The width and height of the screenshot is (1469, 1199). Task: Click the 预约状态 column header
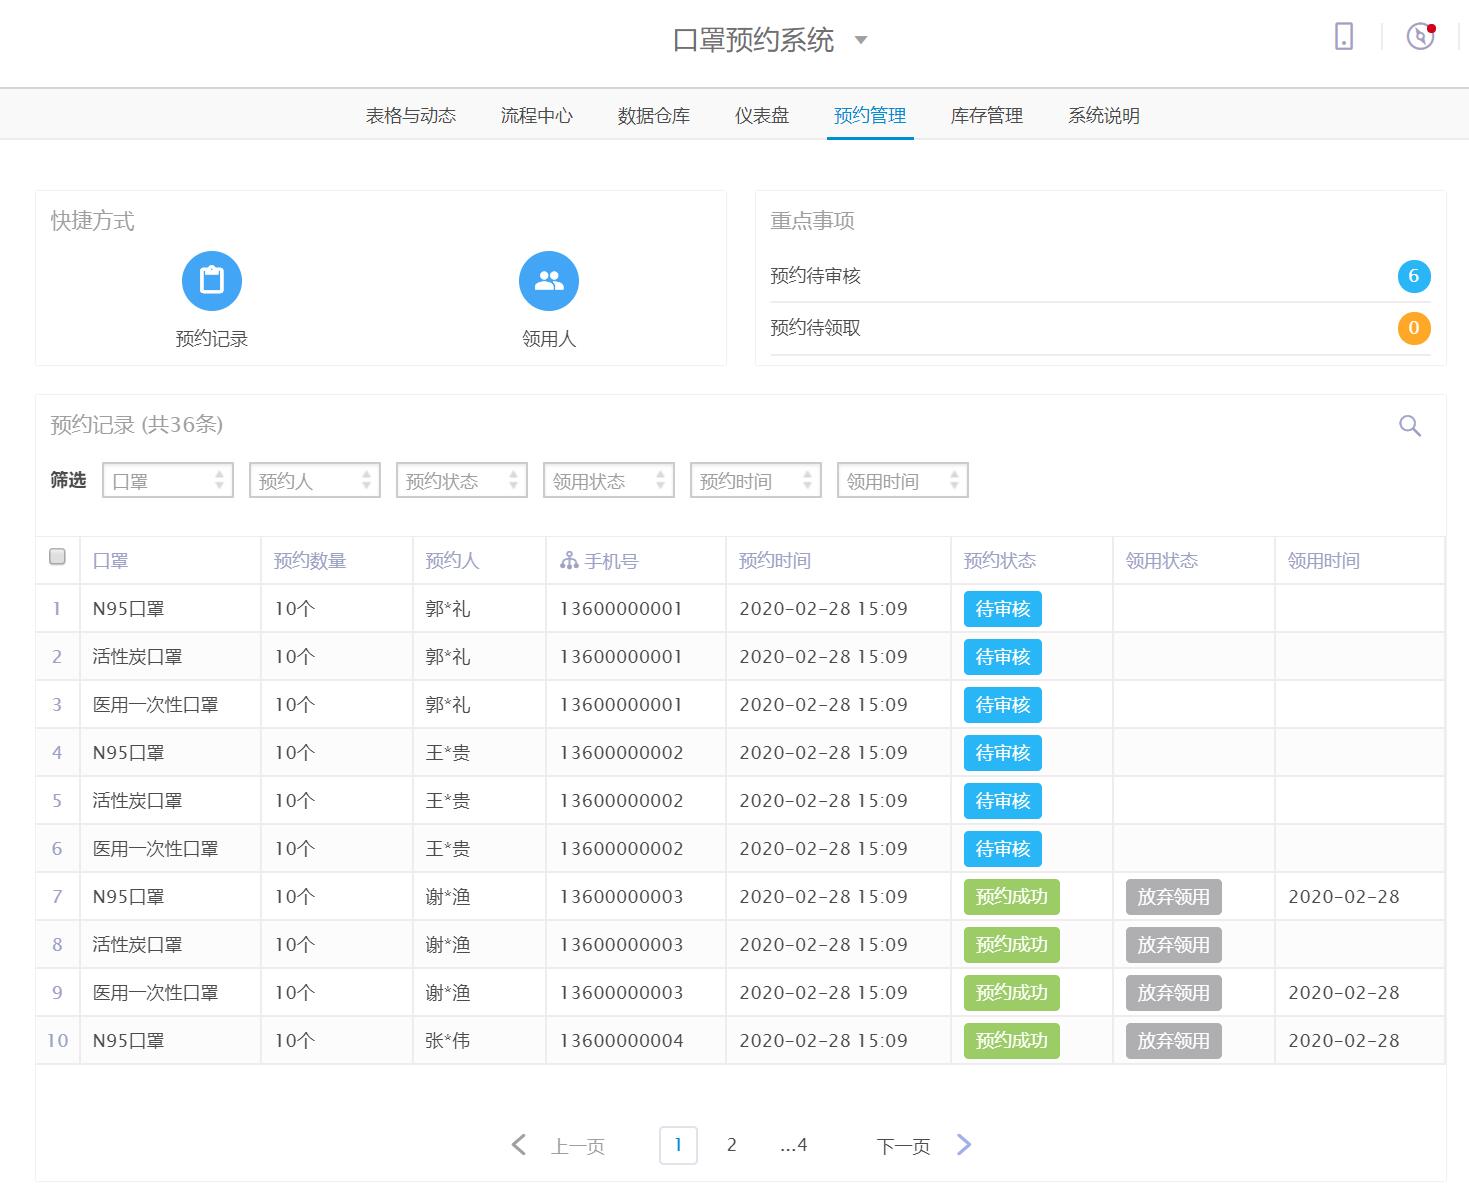coord(1000,561)
